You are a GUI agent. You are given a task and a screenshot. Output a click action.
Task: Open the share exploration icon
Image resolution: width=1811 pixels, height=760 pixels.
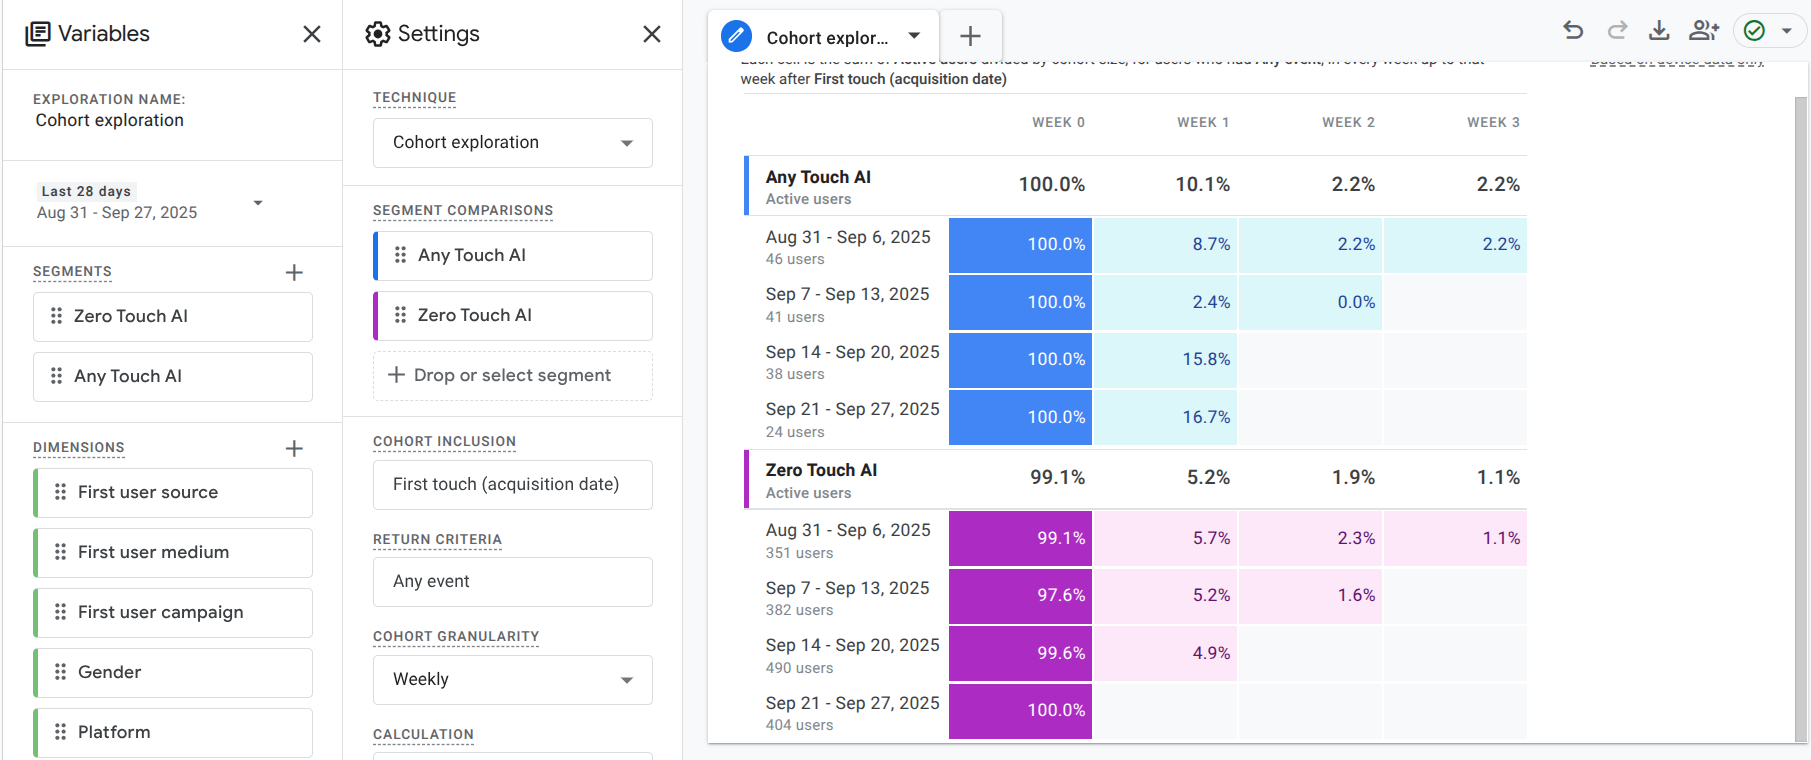point(1703,30)
